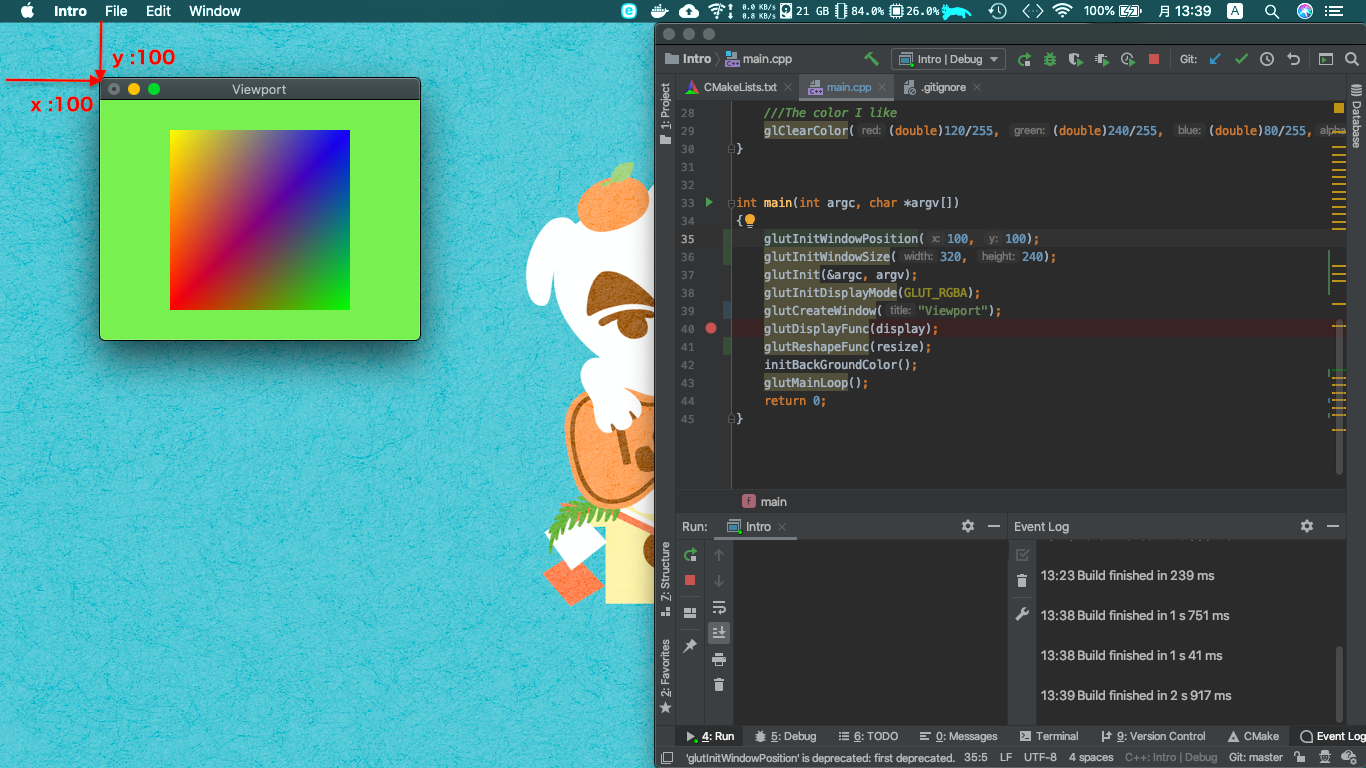Start debugging using the bug icon
The height and width of the screenshot is (768, 1366).
[x=1049, y=59]
